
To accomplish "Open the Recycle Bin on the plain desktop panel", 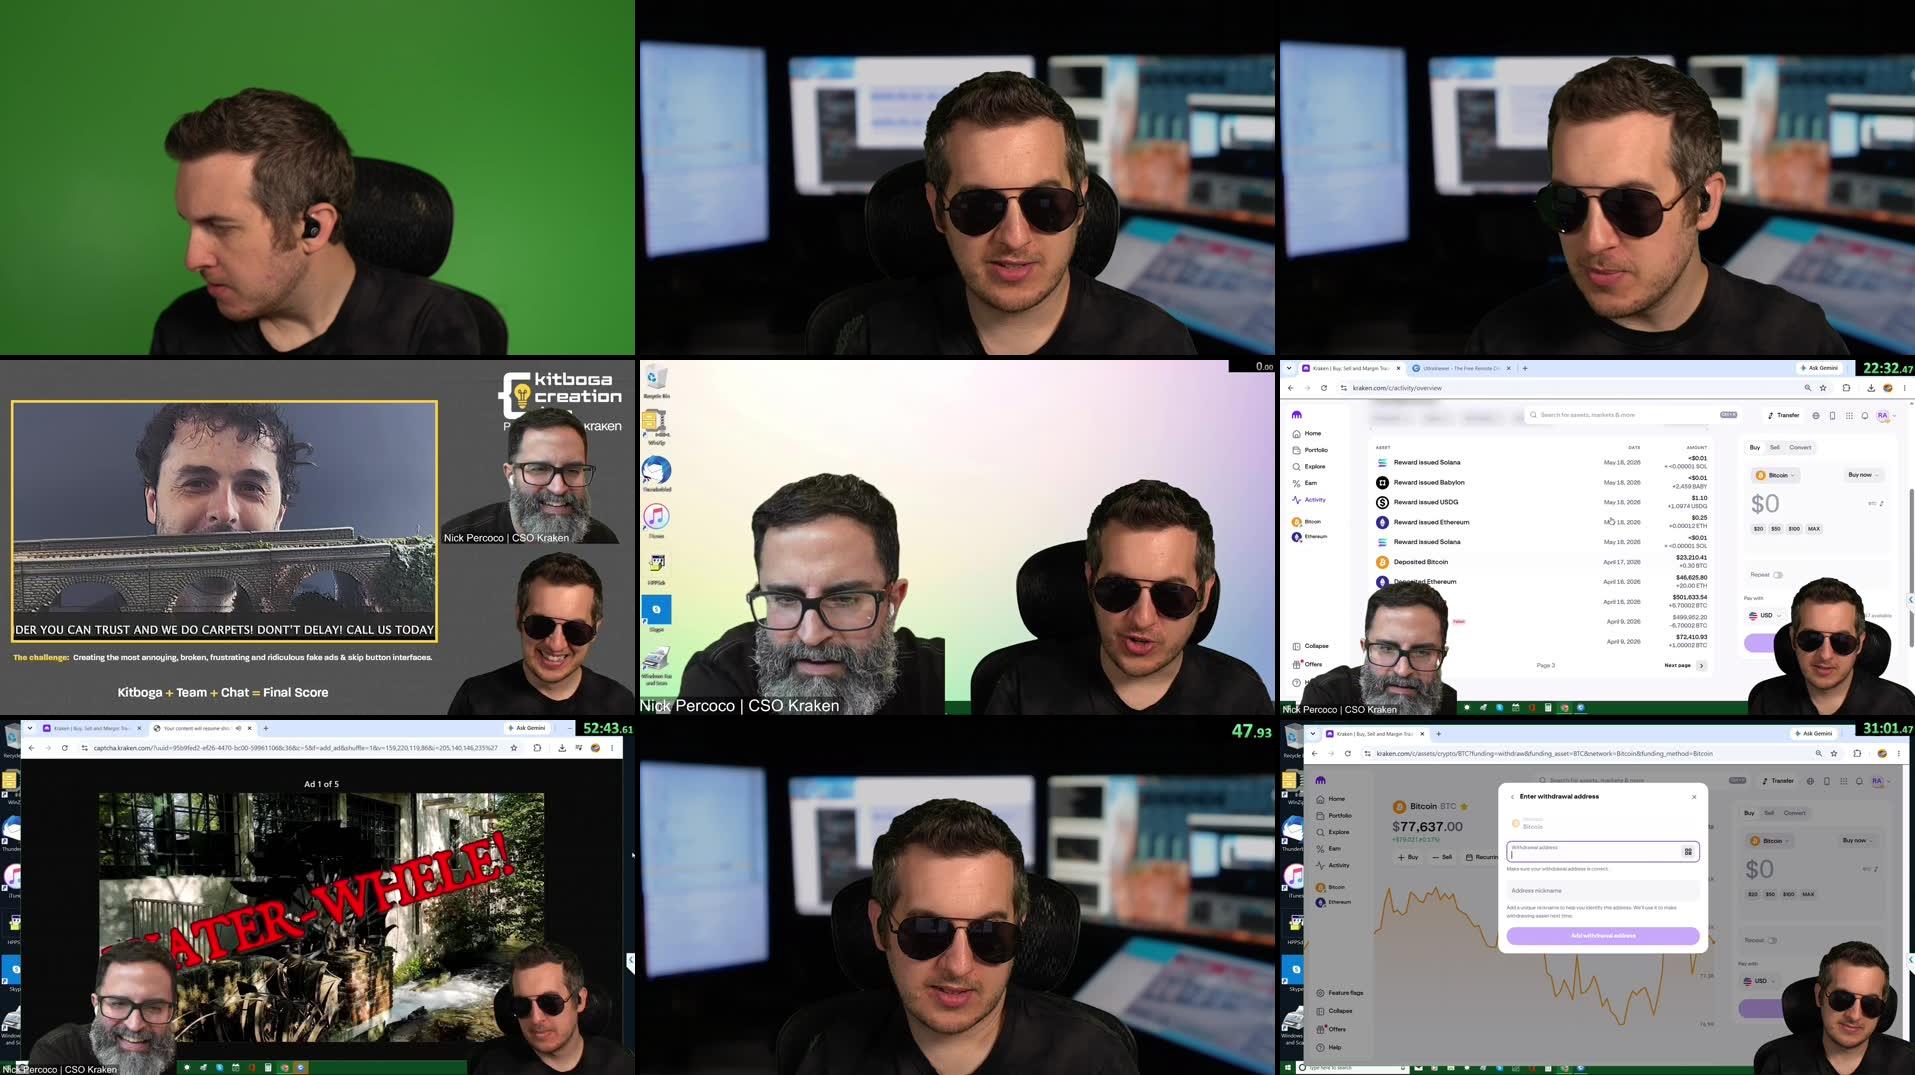I will click(656, 380).
